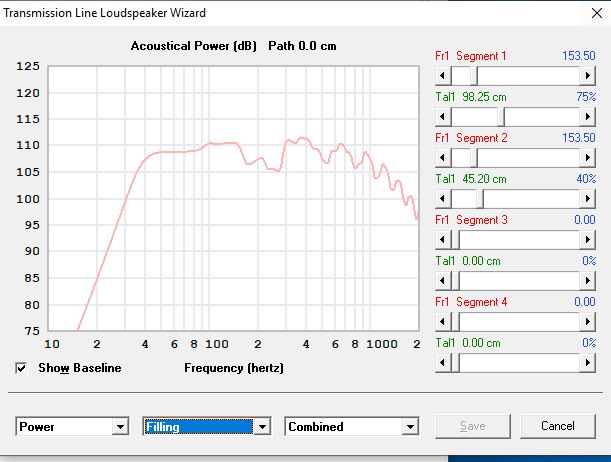Close the Transmission Line Loudspeaker Wizard window

pyautogui.click(x=597, y=13)
